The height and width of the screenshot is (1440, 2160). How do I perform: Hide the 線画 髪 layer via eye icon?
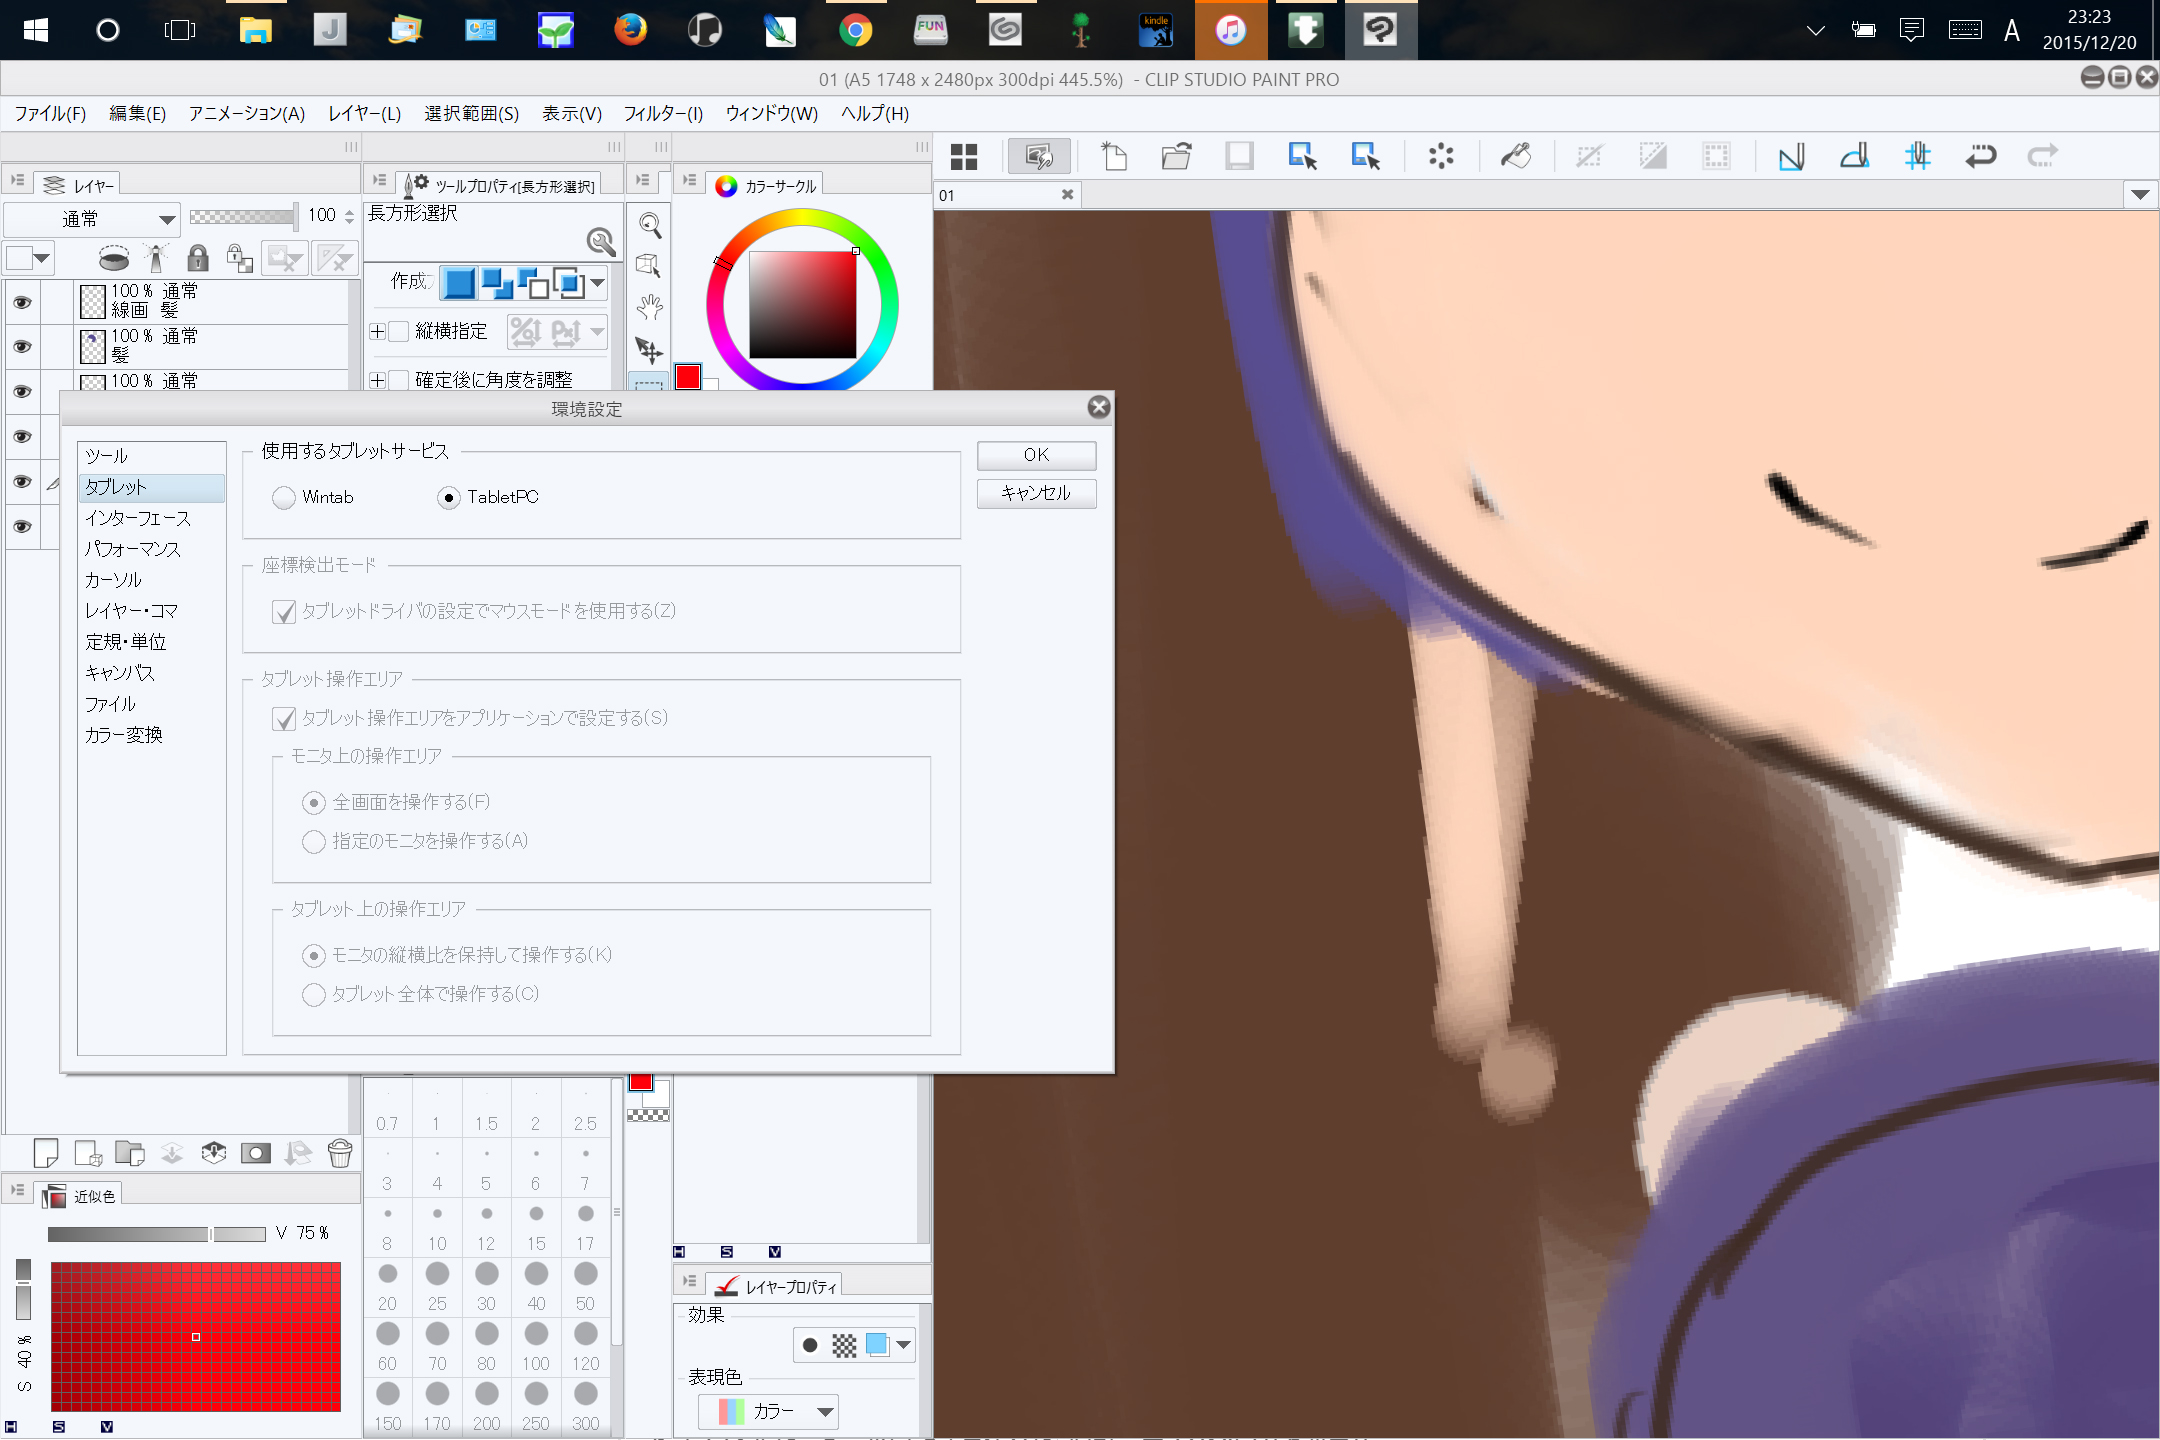(22, 302)
